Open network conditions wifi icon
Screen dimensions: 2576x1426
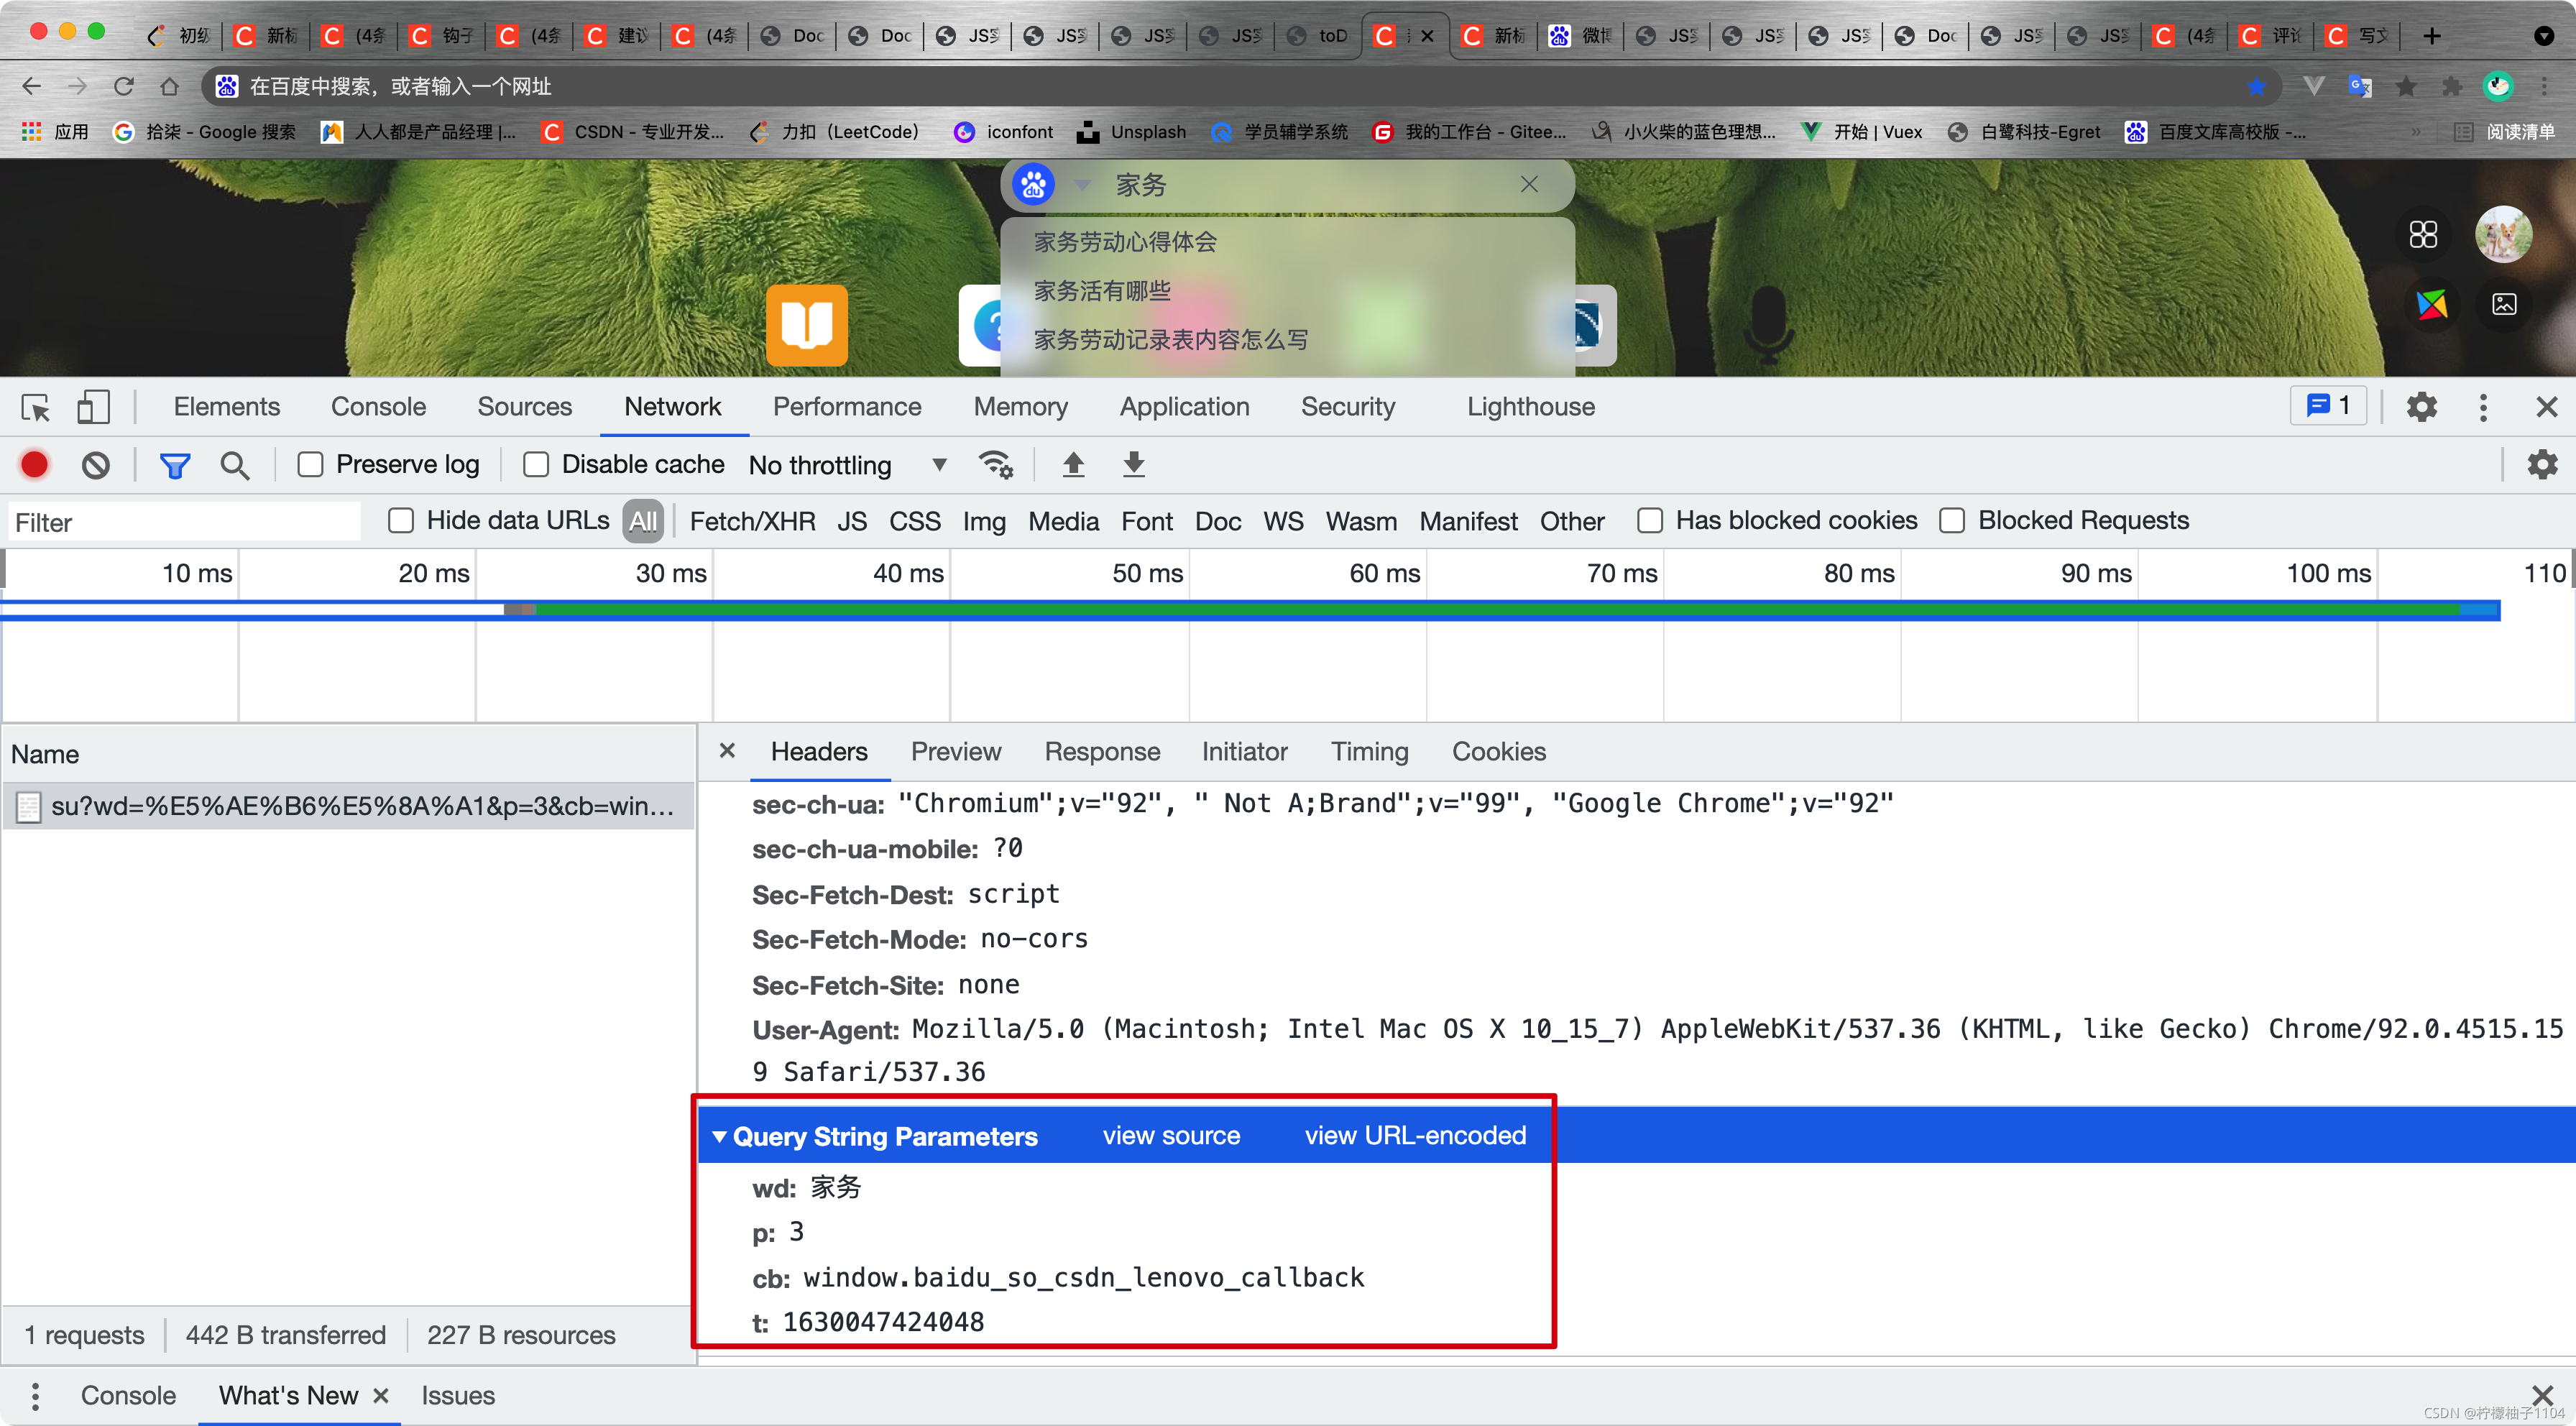(x=995, y=464)
